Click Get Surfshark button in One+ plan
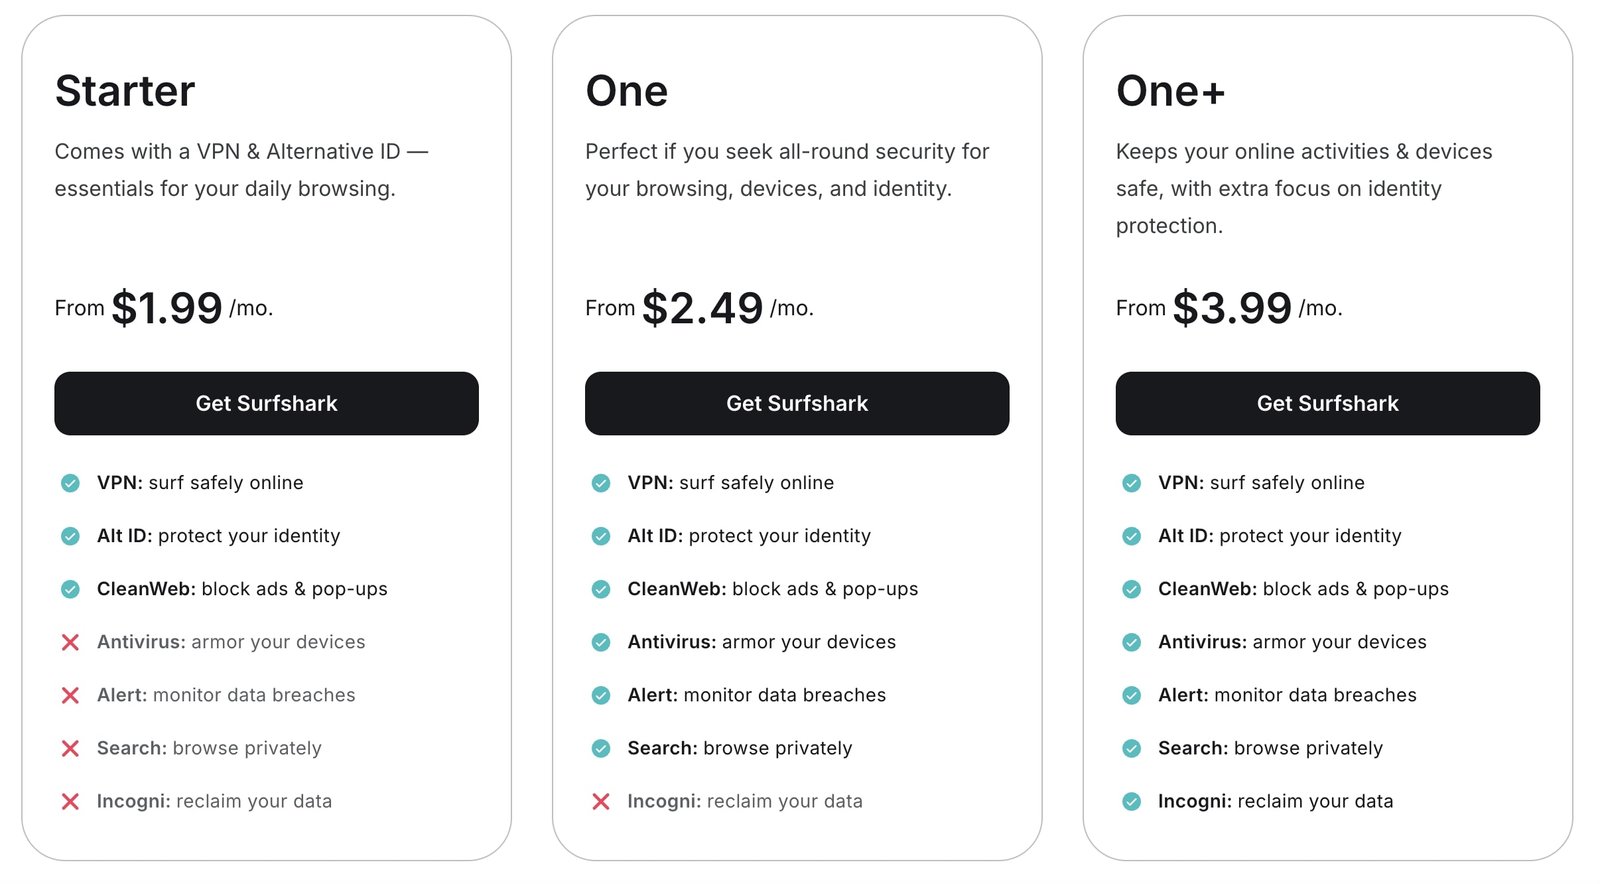The width and height of the screenshot is (1600, 884). click(x=1328, y=403)
